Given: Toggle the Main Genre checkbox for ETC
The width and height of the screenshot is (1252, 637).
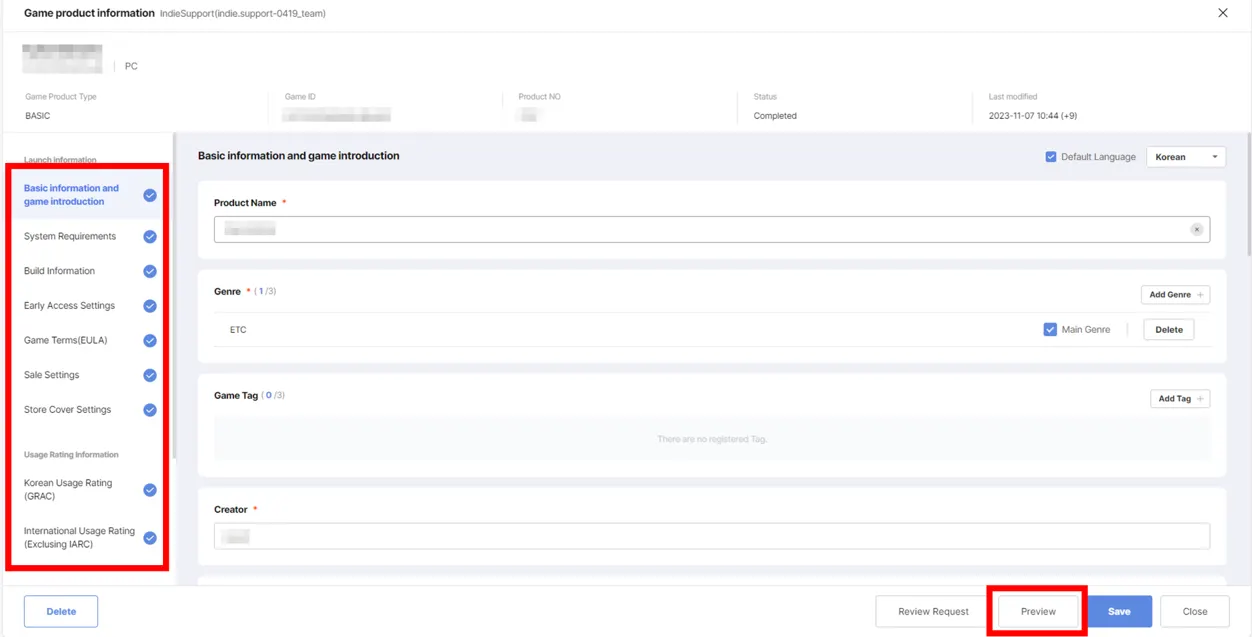Looking at the screenshot, I should (x=1050, y=329).
